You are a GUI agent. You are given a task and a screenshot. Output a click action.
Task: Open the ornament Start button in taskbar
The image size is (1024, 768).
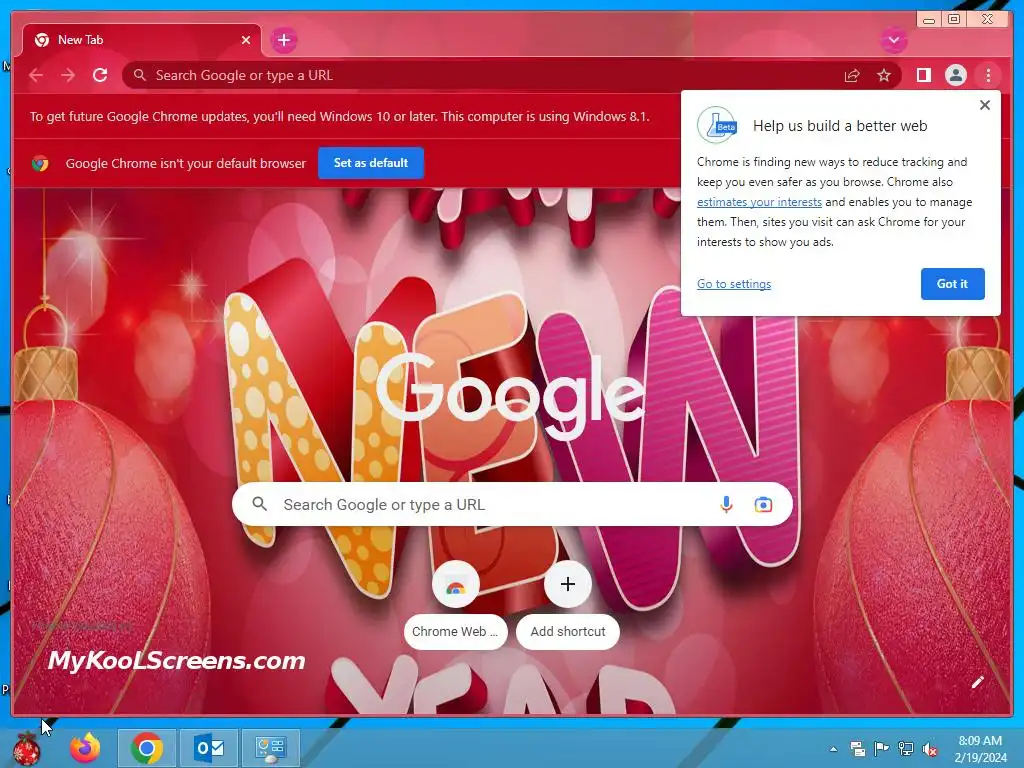[27, 748]
